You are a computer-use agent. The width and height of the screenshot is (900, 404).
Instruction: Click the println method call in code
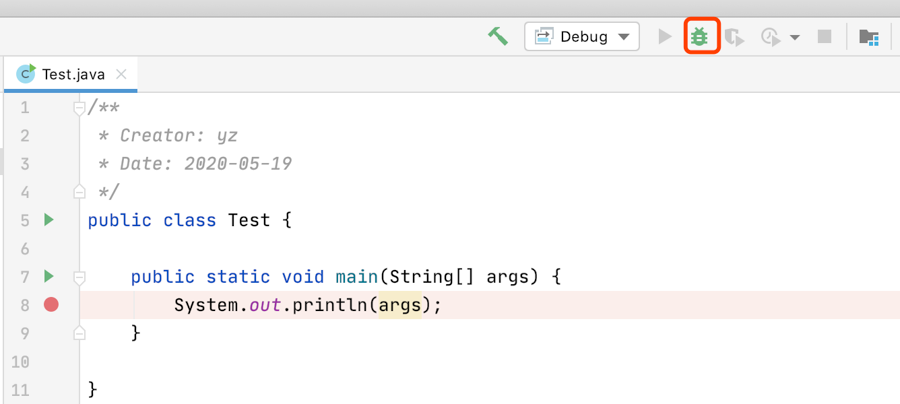(331, 304)
